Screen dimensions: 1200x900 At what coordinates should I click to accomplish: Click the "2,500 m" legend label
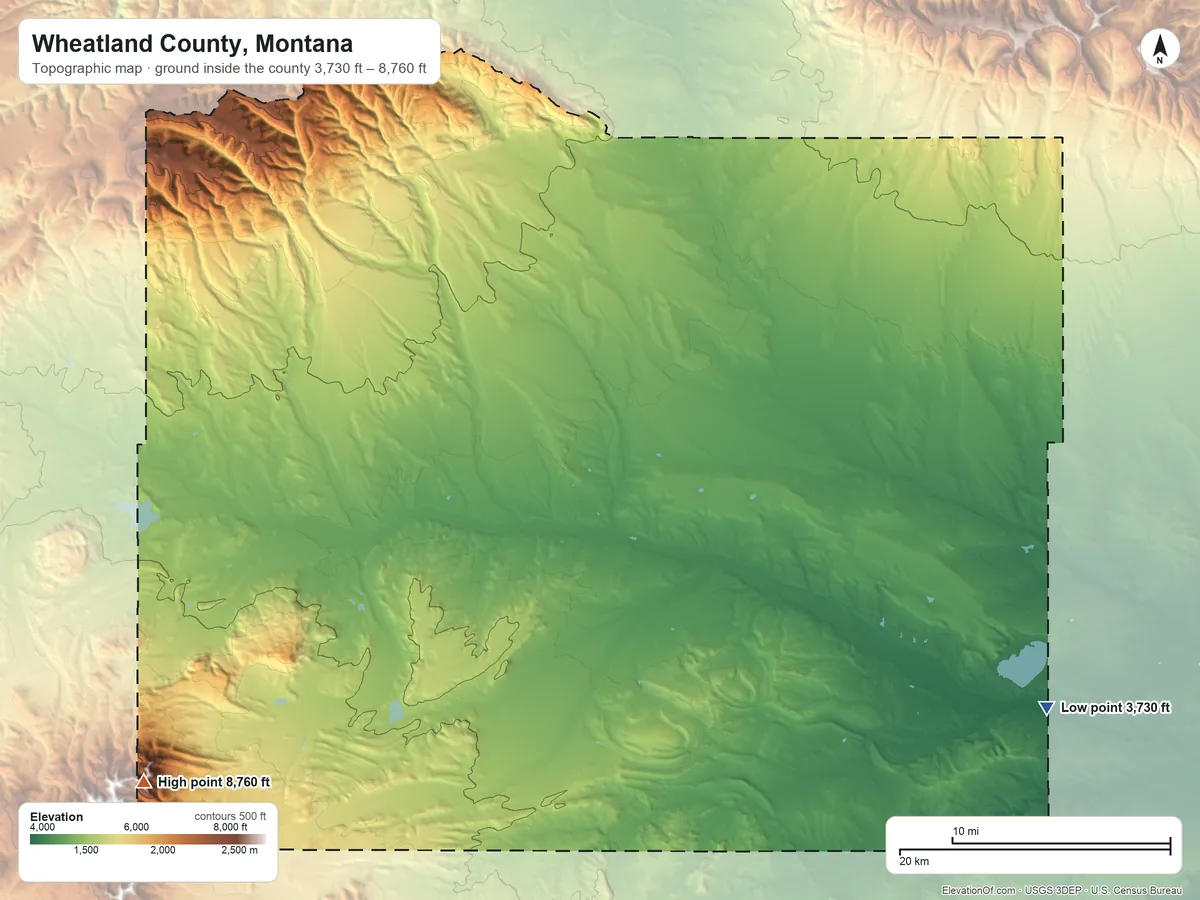(239, 850)
